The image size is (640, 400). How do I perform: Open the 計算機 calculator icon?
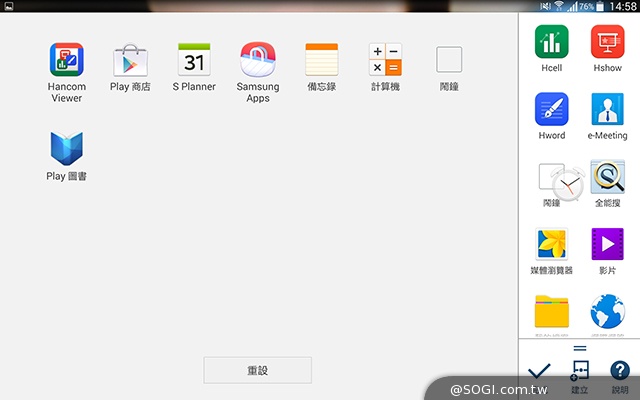tap(385, 60)
